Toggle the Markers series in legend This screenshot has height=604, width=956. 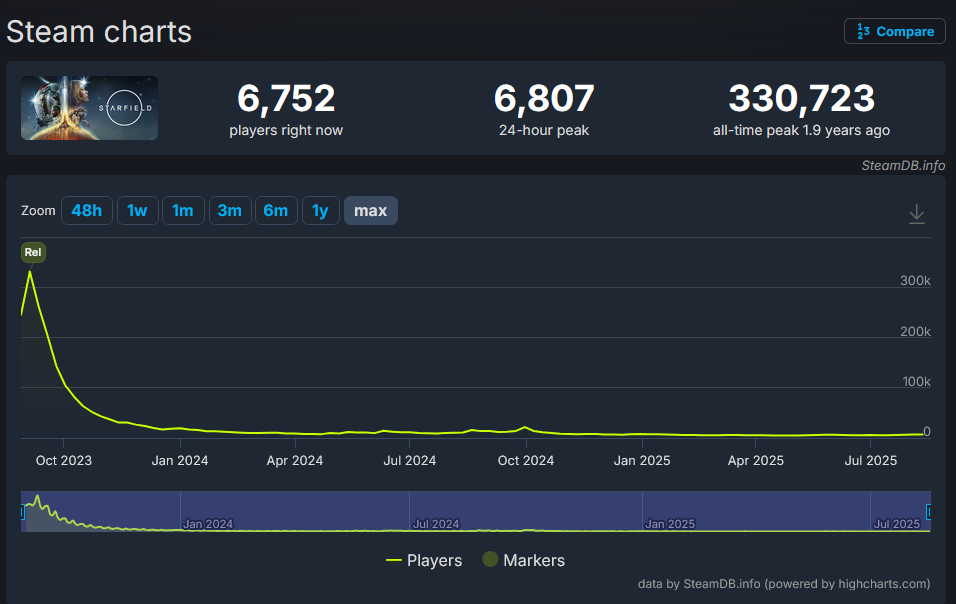click(524, 560)
